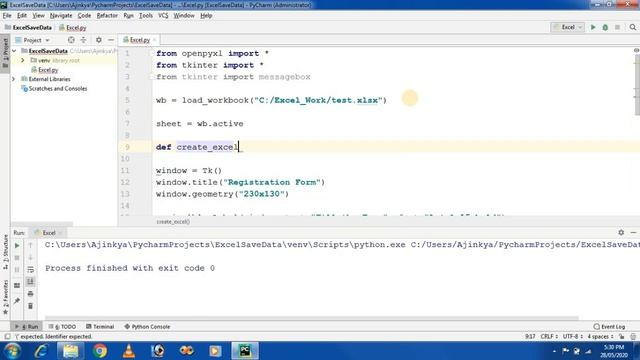Open the CRLF line separator selector
This screenshot has height=360, width=640.
(549, 337)
